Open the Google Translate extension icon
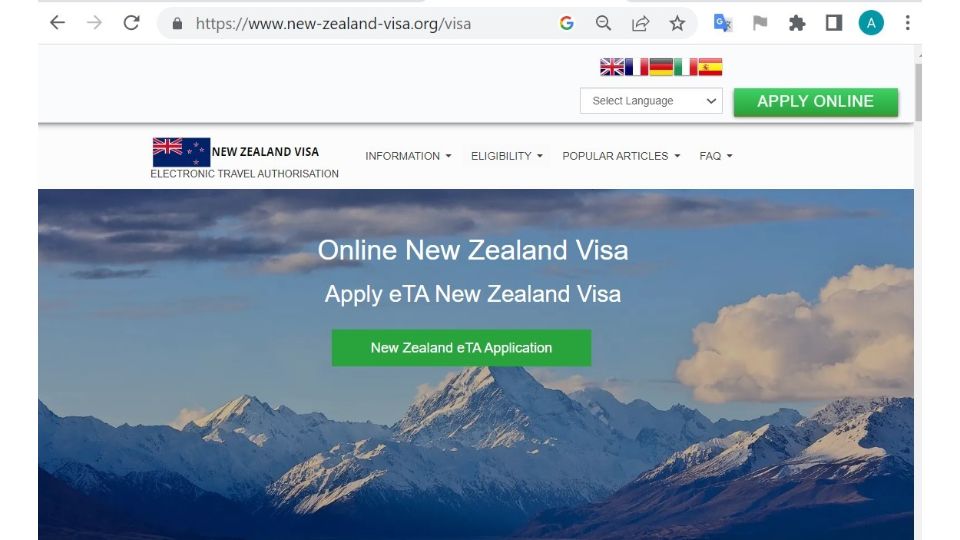Viewport: 960px width, 540px height. (x=723, y=23)
